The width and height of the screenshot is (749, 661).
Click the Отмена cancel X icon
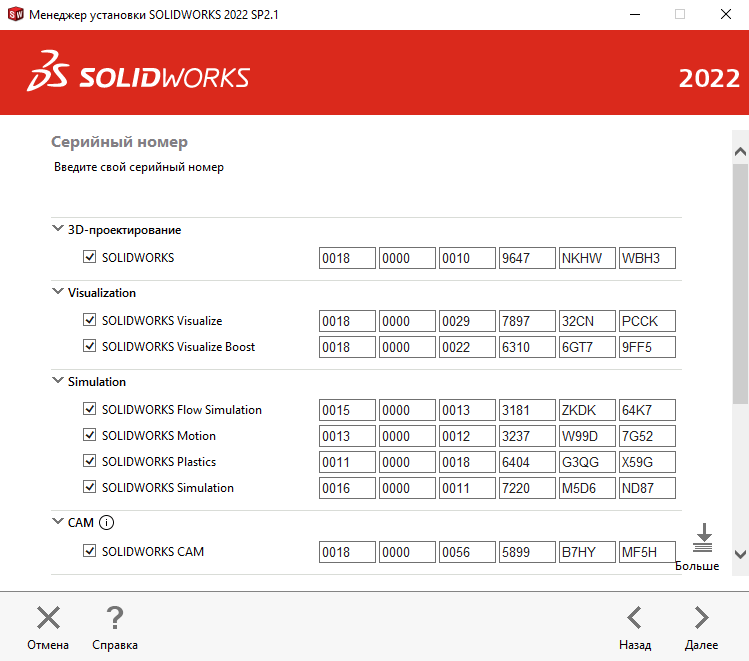point(48,618)
